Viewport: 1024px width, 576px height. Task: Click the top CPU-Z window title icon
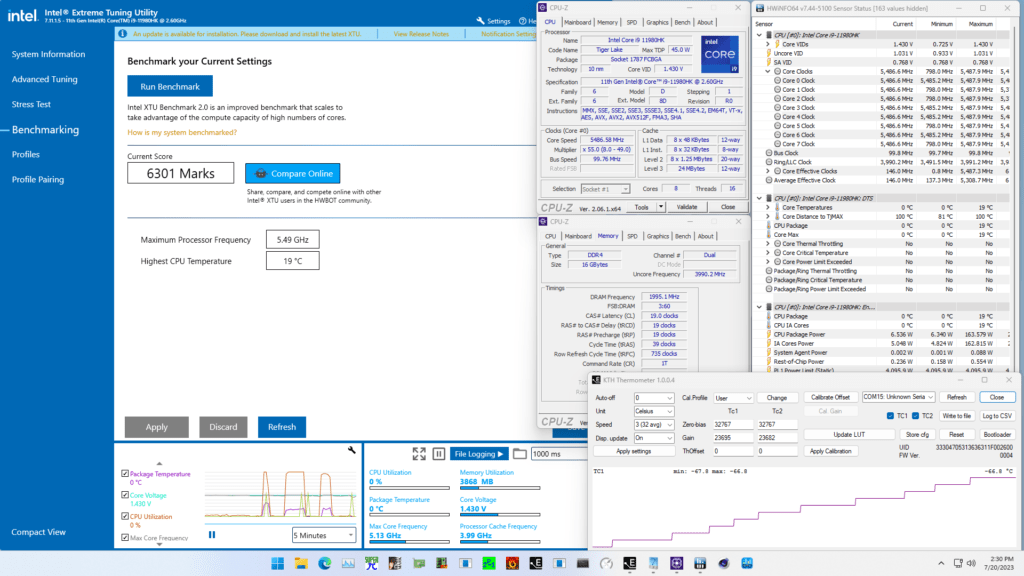pyautogui.click(x=543, y=8)
